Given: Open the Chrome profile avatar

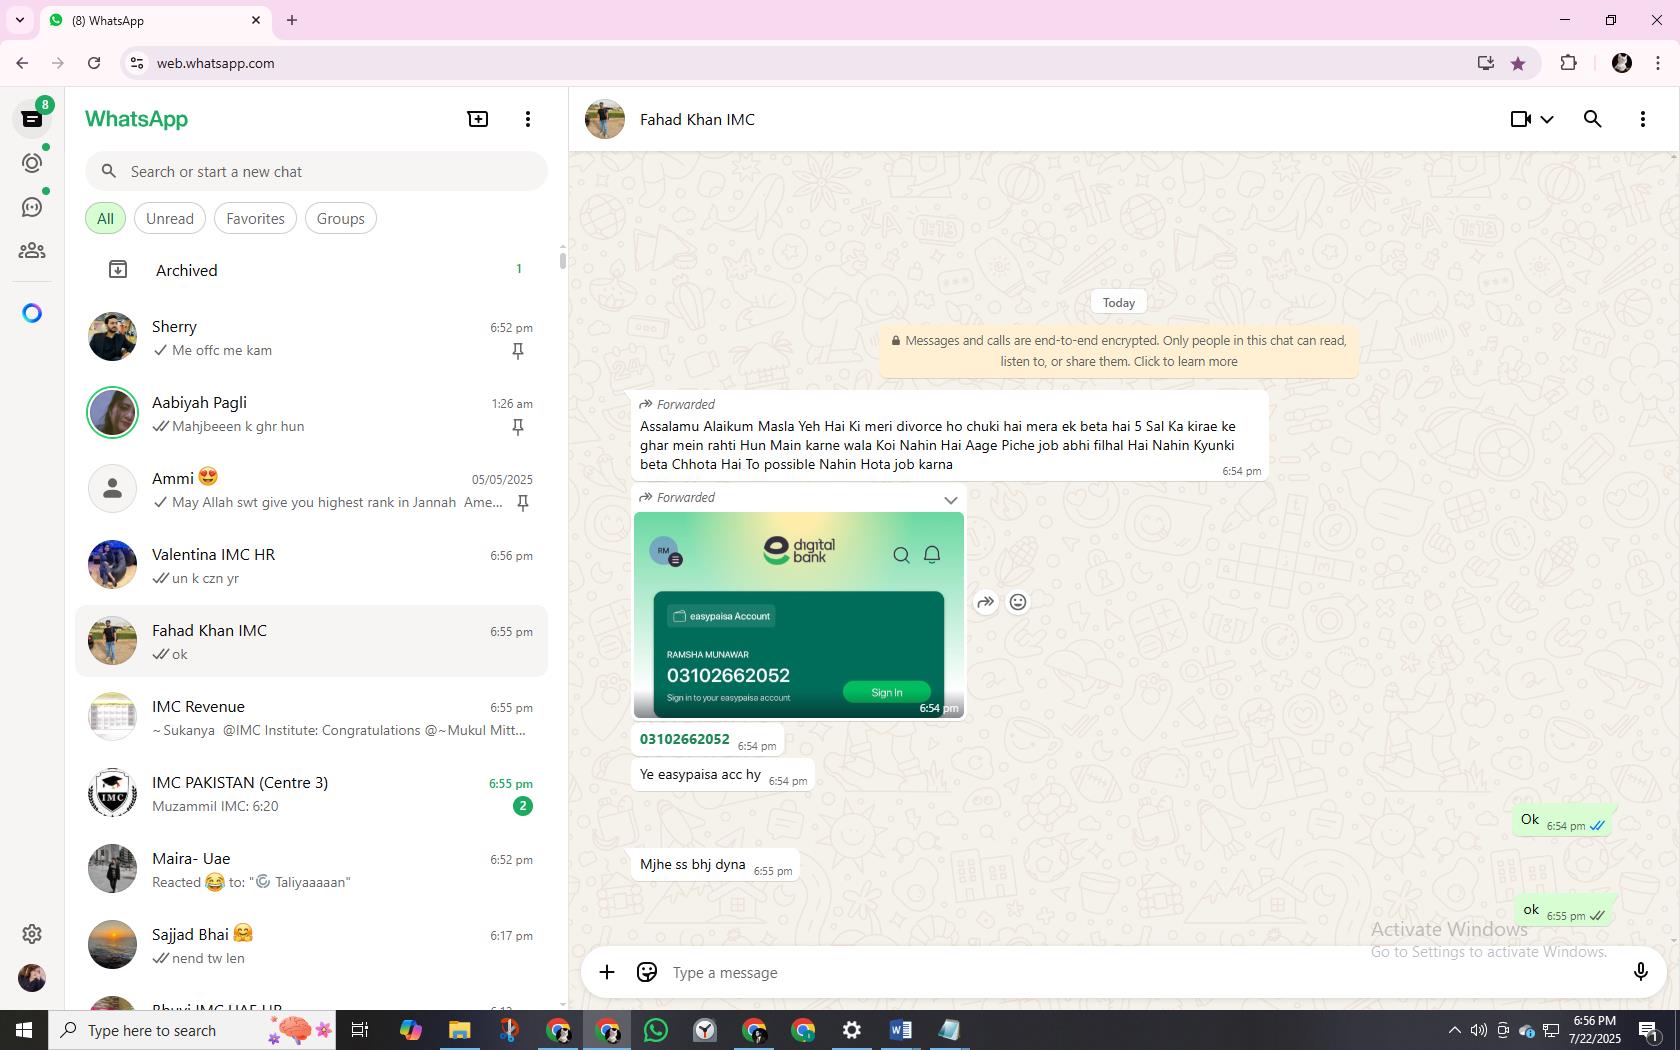Looking at the screenshot, I should pos(1622,63).
